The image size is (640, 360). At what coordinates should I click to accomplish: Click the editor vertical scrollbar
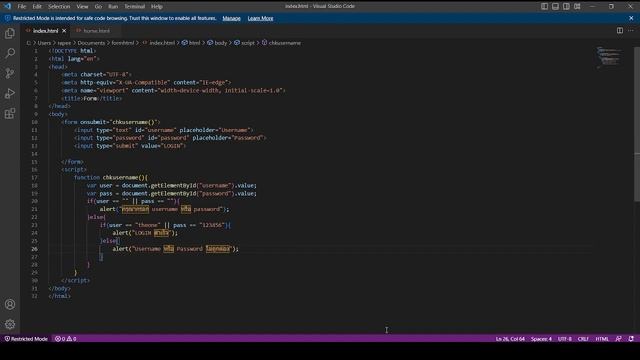(x=637, y=124)
